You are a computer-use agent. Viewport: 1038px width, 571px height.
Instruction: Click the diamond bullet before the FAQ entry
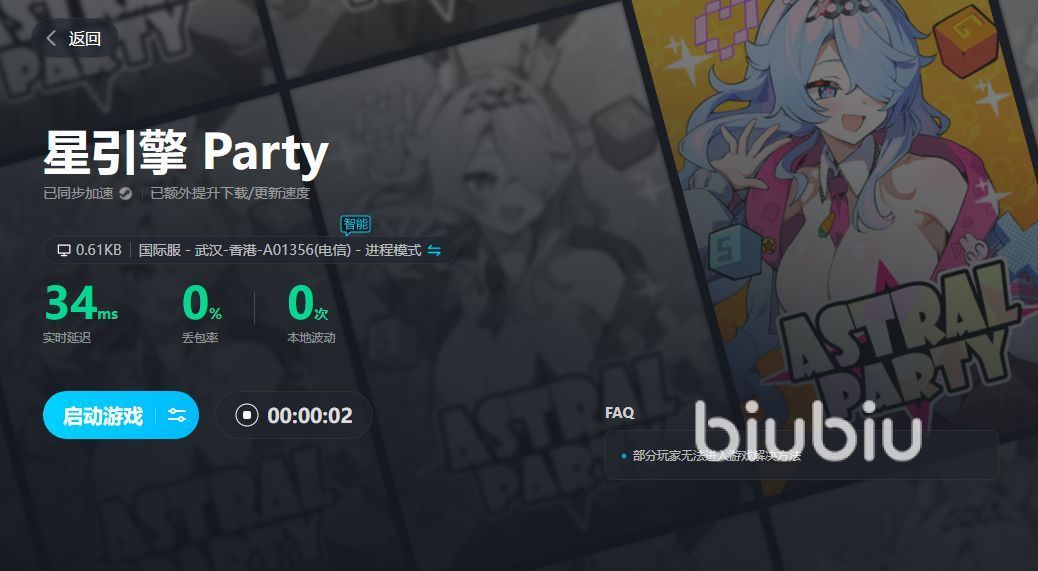[x=624, y=456]
